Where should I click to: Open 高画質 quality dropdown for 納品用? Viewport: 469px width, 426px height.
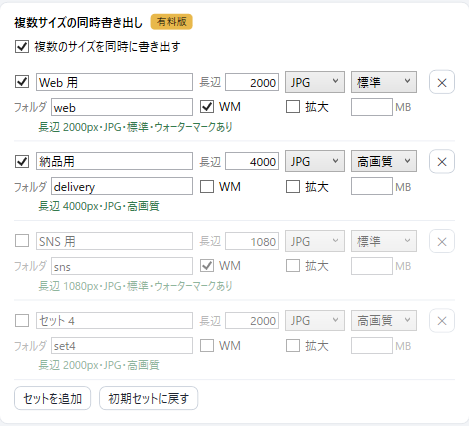tap(384, 161)
